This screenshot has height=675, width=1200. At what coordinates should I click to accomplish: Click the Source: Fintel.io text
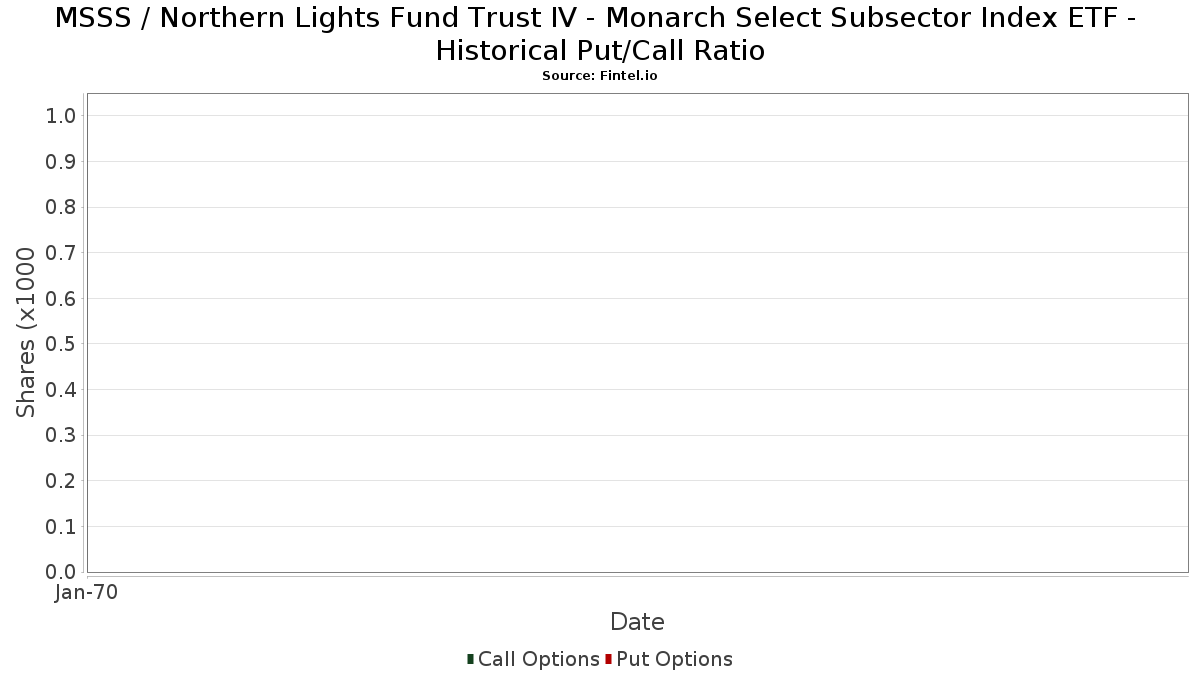[x=600, y=76]
